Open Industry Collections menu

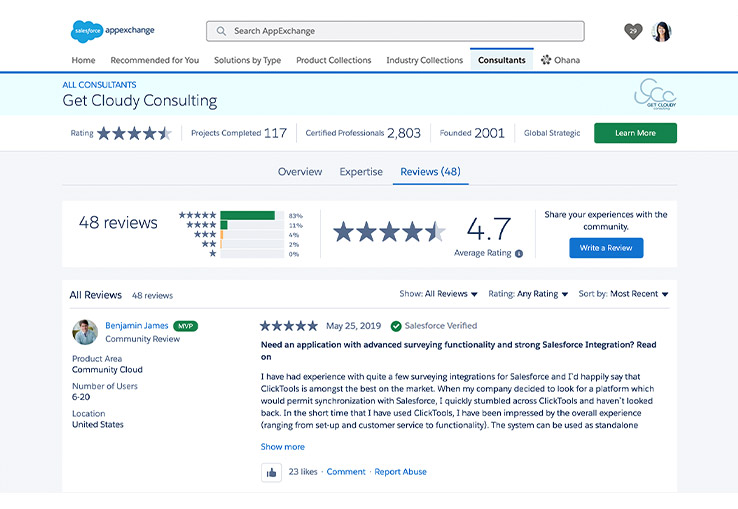[x=425, y=60]
